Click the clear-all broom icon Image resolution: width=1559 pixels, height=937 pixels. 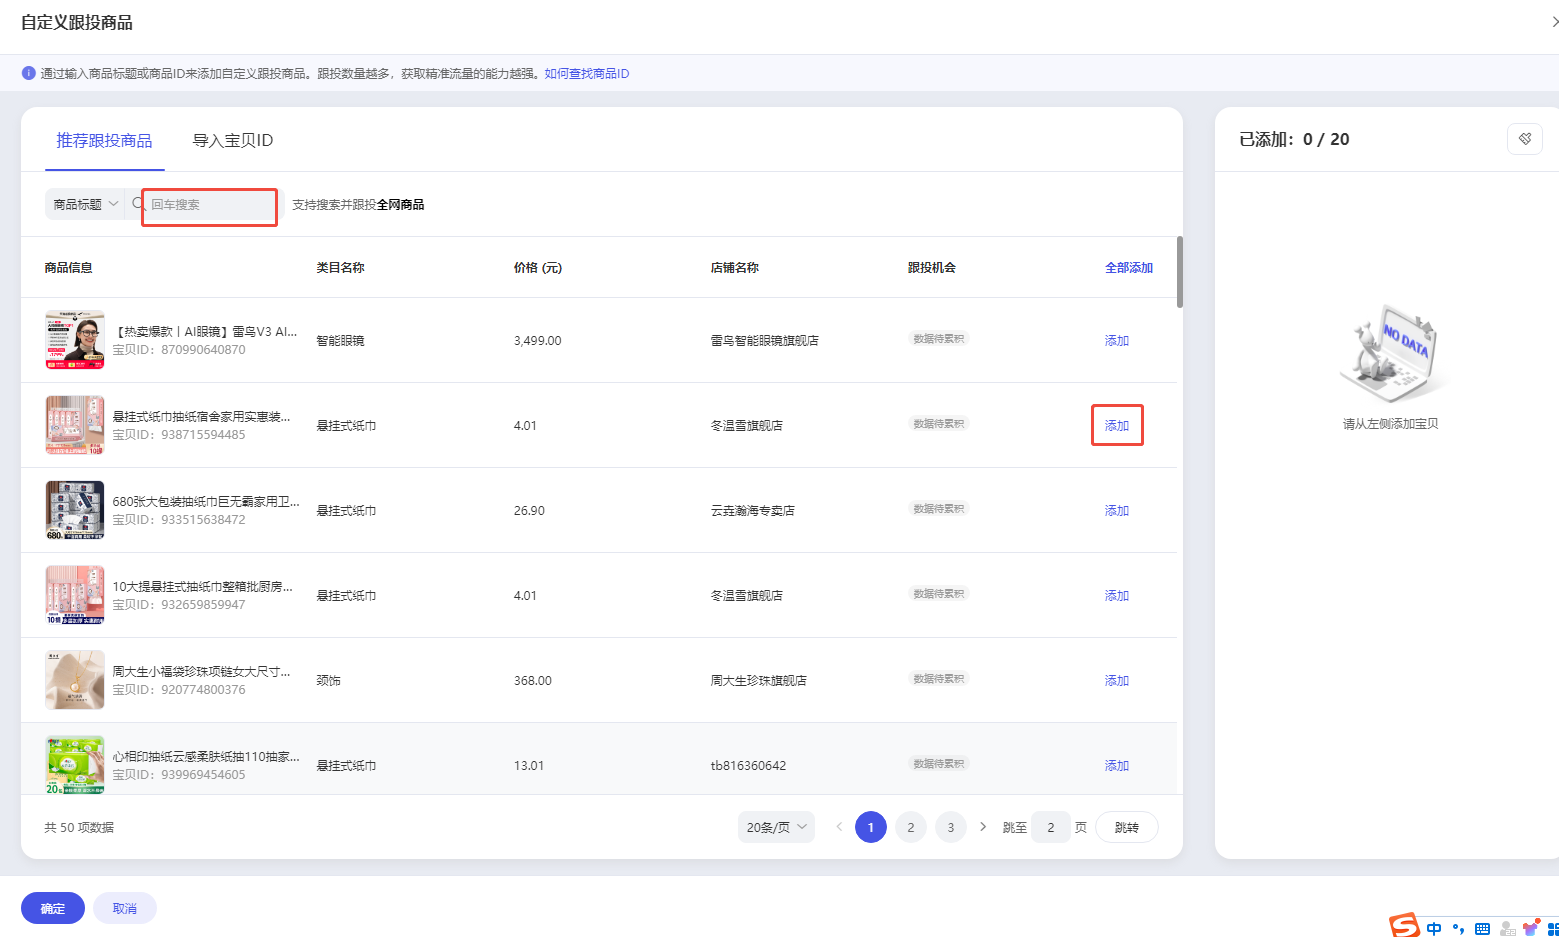(x=1524, y=139)
